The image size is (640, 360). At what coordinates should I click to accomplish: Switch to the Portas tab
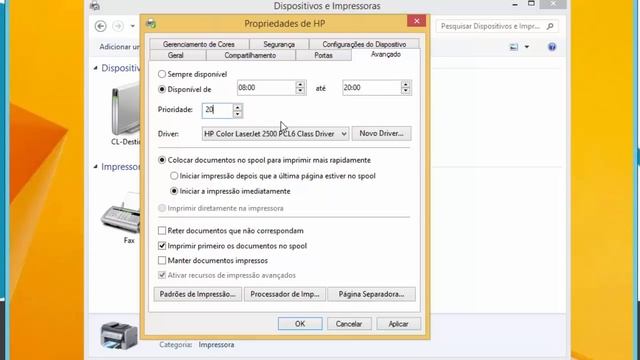coord(323,55)
